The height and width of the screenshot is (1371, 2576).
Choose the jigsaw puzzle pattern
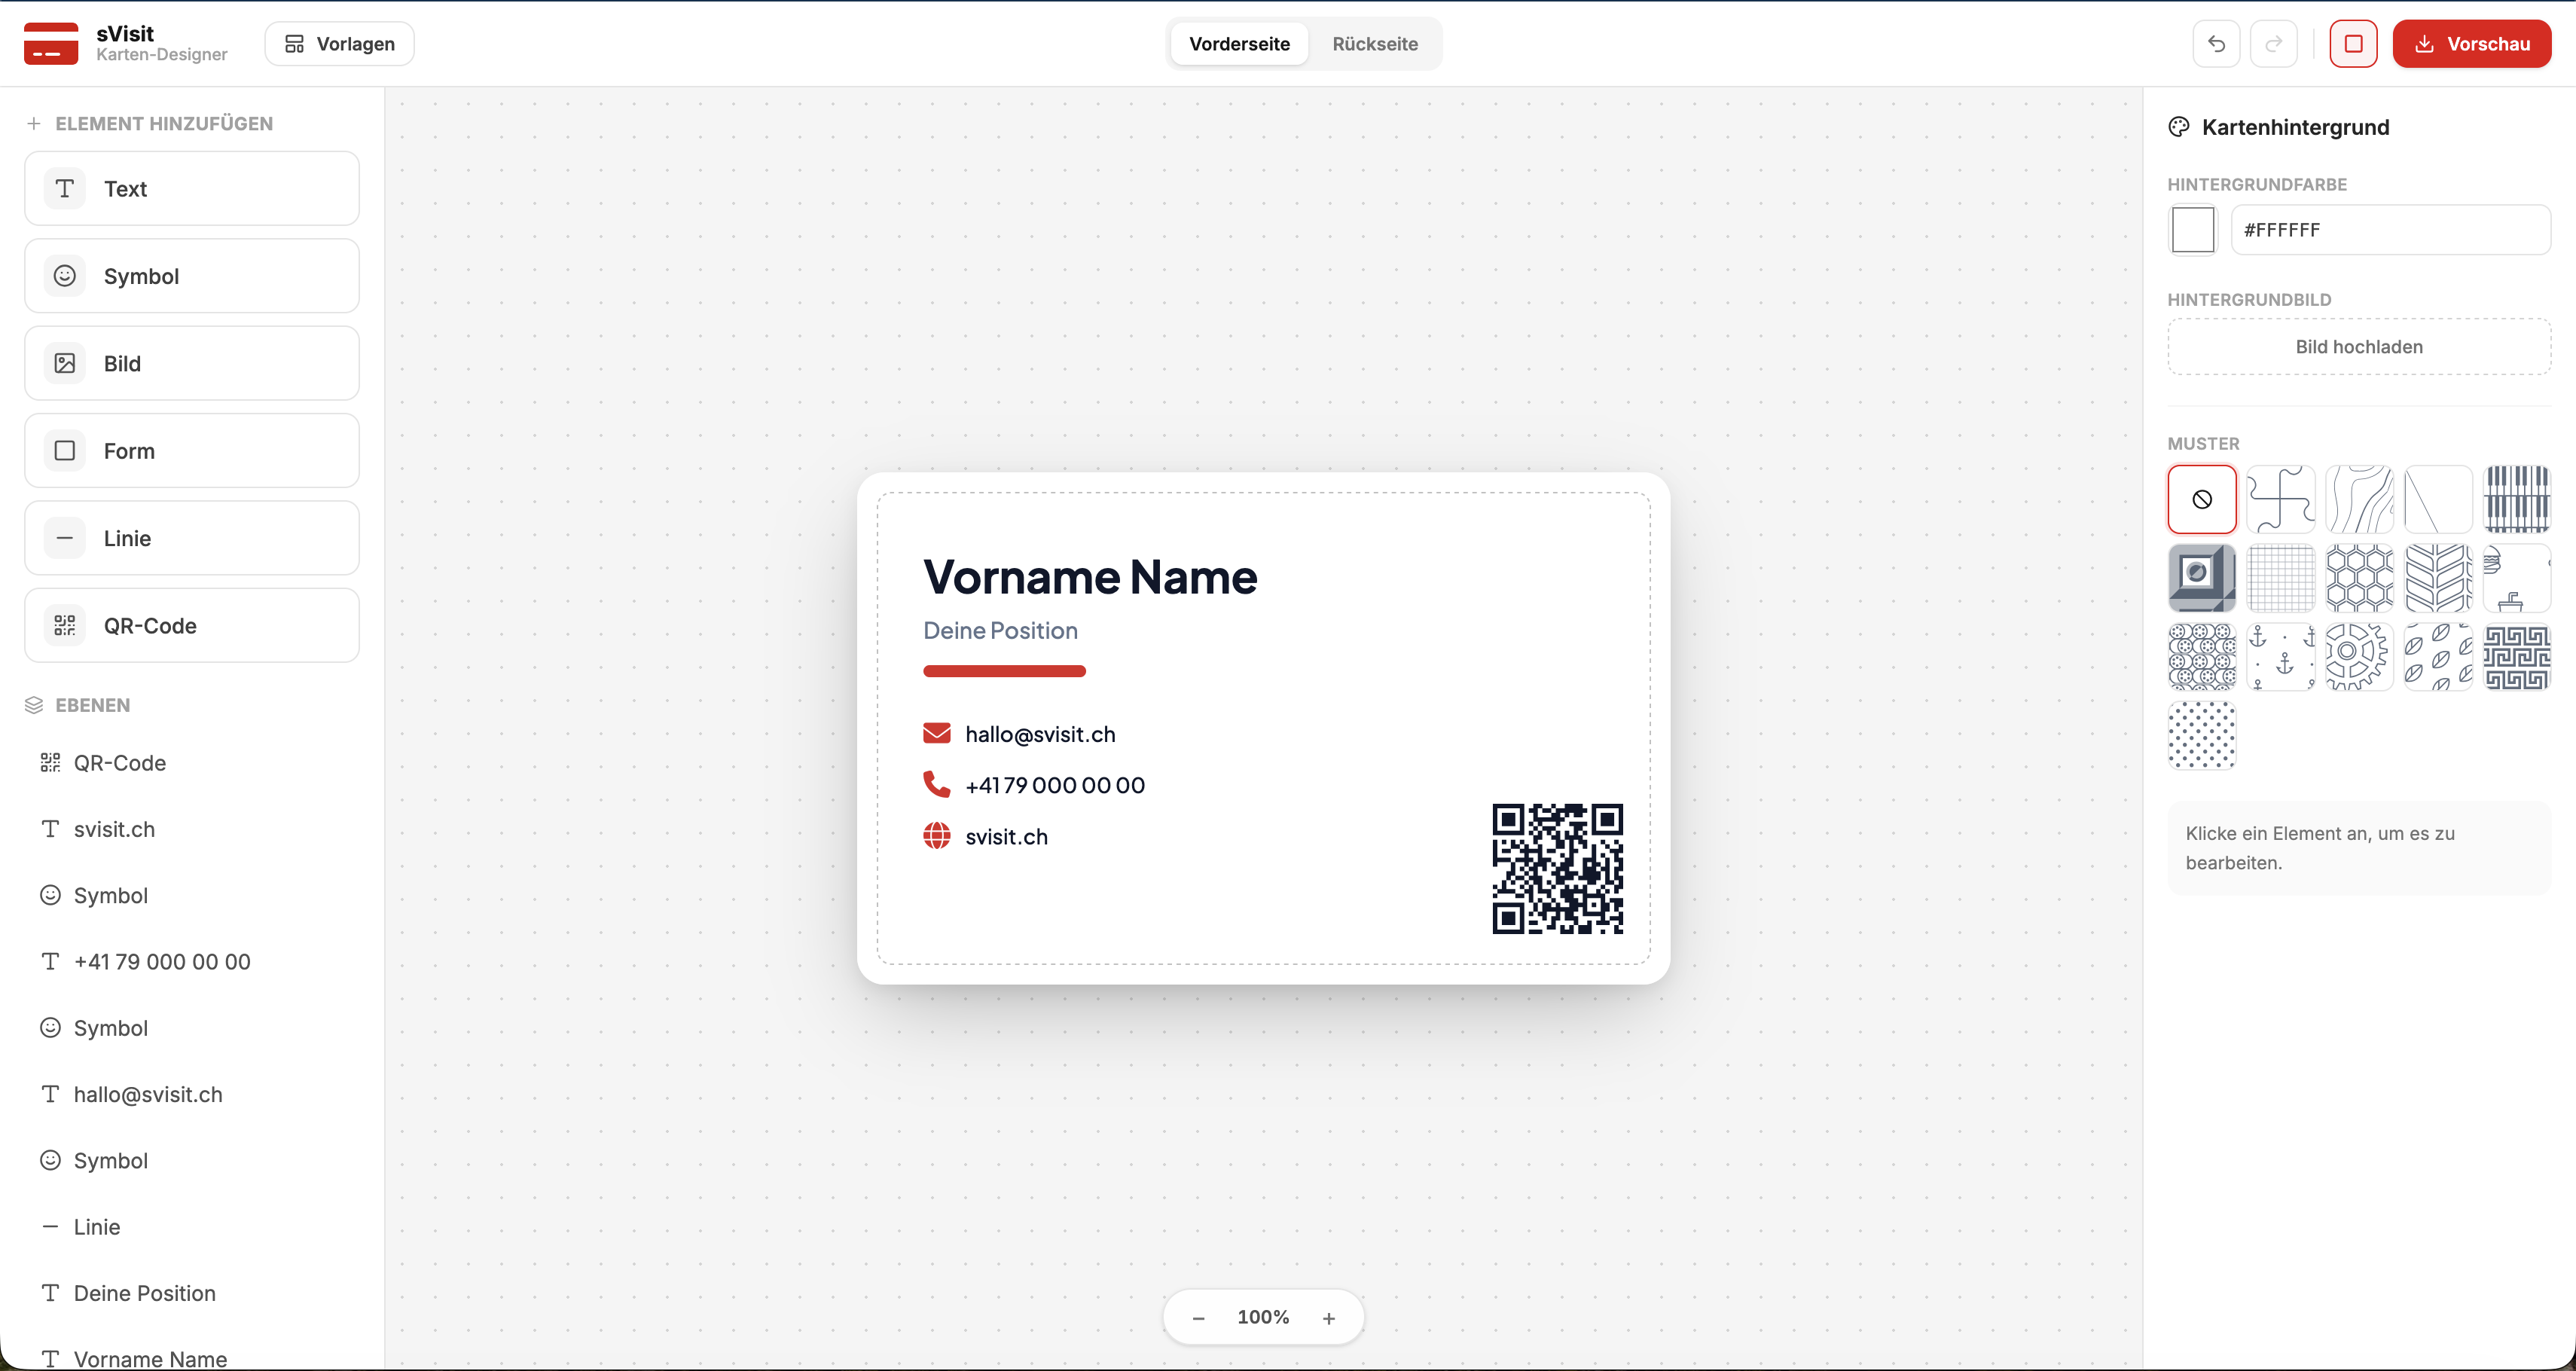2281,499
